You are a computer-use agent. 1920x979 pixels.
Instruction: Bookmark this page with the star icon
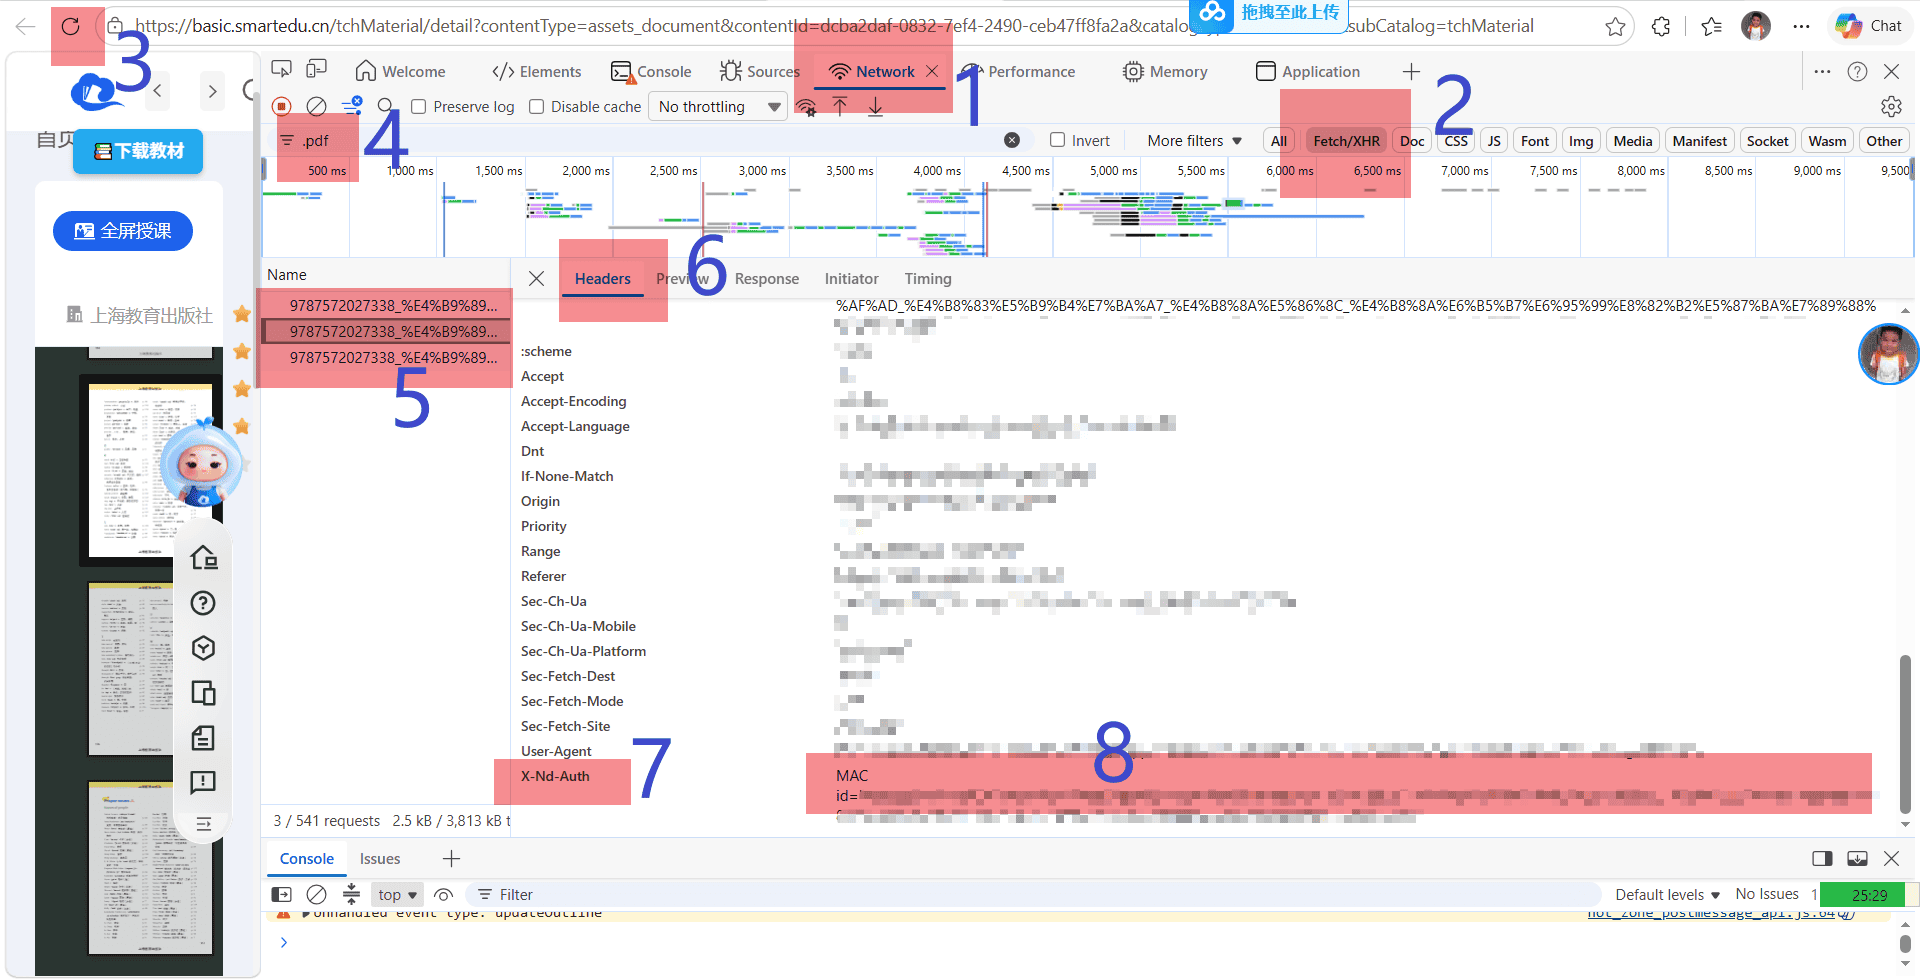1615,27
